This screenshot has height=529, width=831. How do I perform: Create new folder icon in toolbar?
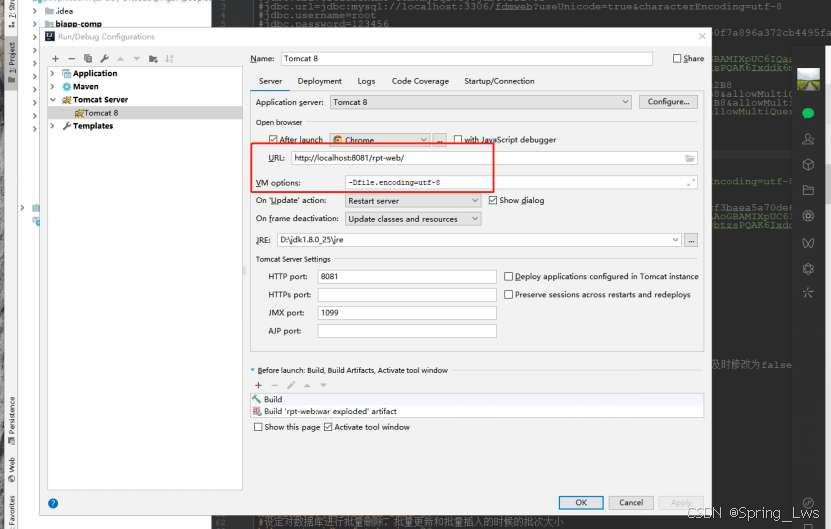click(153, 59)
